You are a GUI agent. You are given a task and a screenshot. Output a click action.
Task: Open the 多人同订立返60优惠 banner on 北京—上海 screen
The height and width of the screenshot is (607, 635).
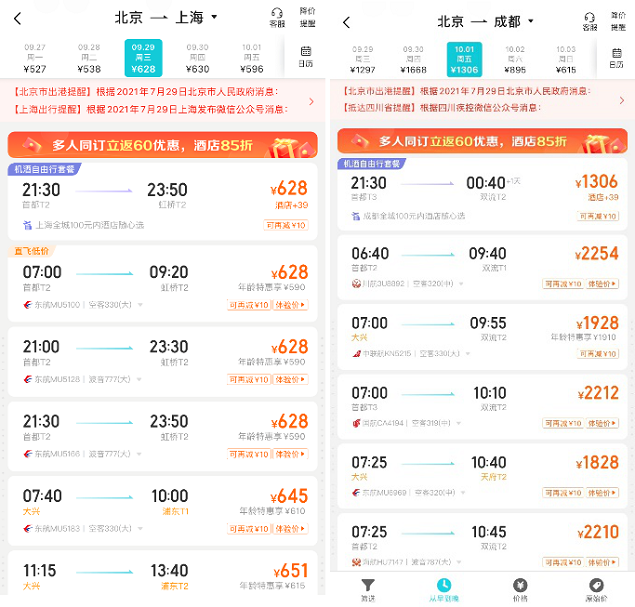(x=162, y=144)
